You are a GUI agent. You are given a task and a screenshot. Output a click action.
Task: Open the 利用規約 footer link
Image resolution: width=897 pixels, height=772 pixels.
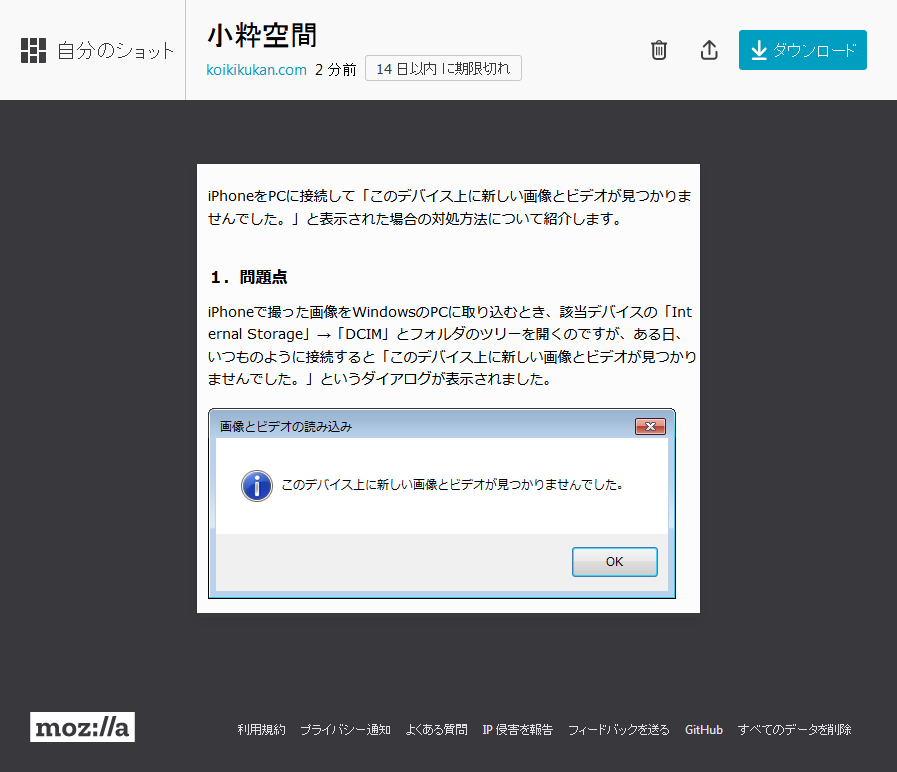(x=261, y=729)
